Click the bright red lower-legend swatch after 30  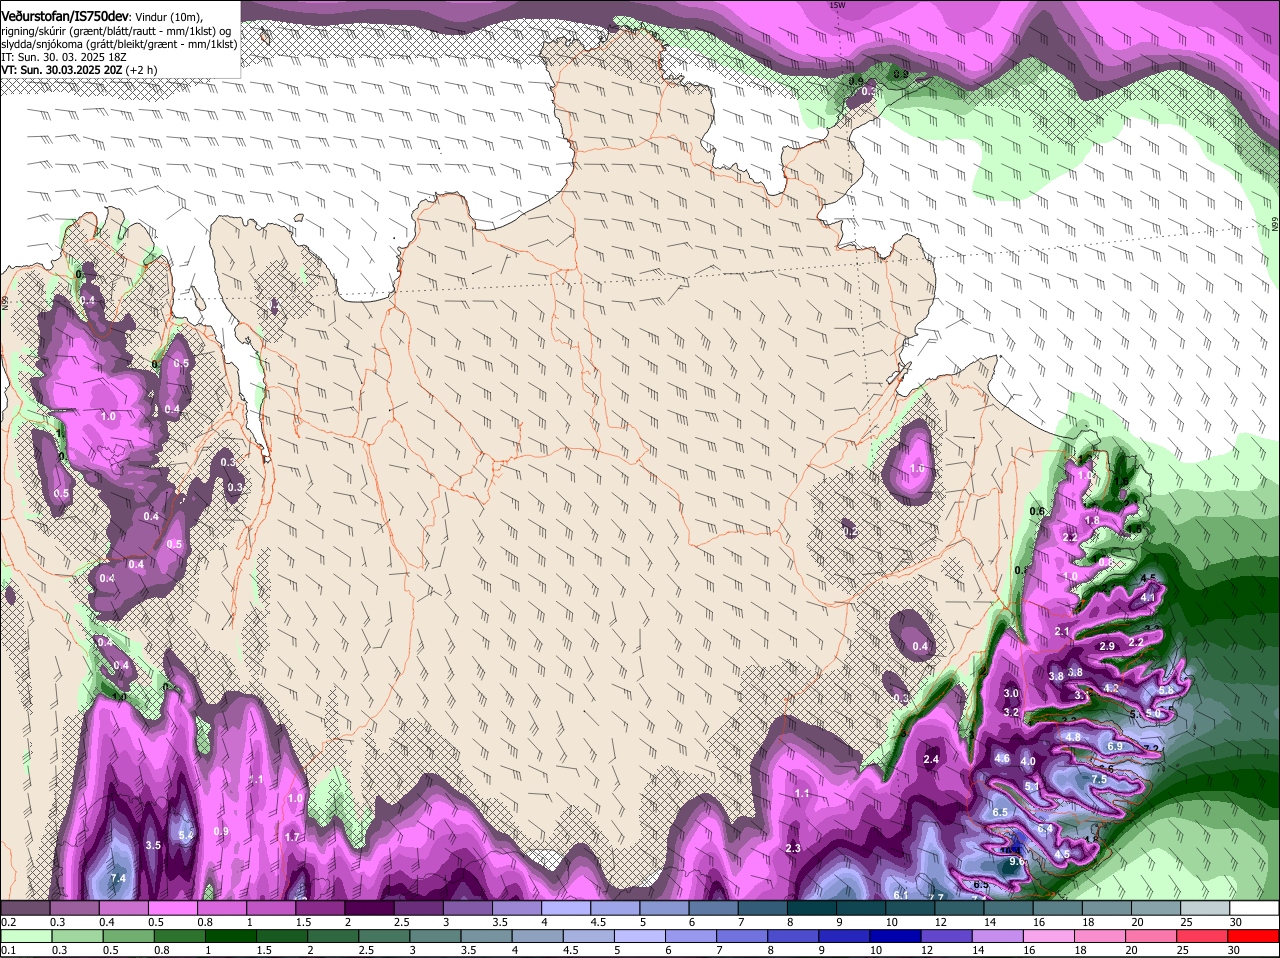point(1255,936)
